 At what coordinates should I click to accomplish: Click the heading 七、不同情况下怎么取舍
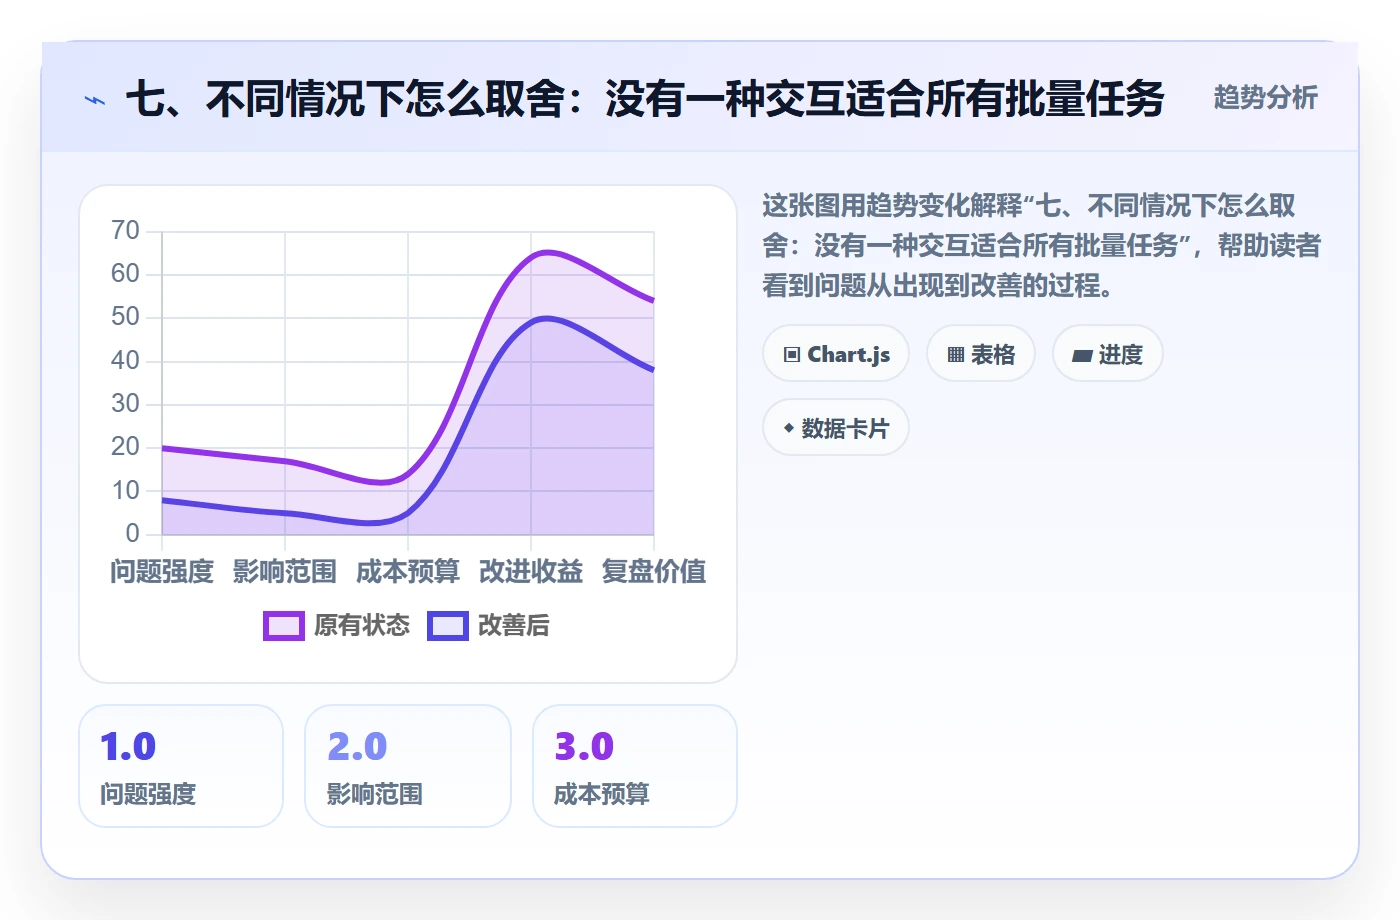tap(645, 99)
